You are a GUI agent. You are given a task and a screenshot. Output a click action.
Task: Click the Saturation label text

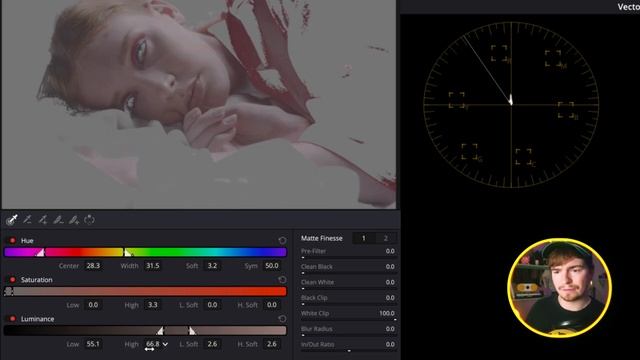click(x=37, y=280)
